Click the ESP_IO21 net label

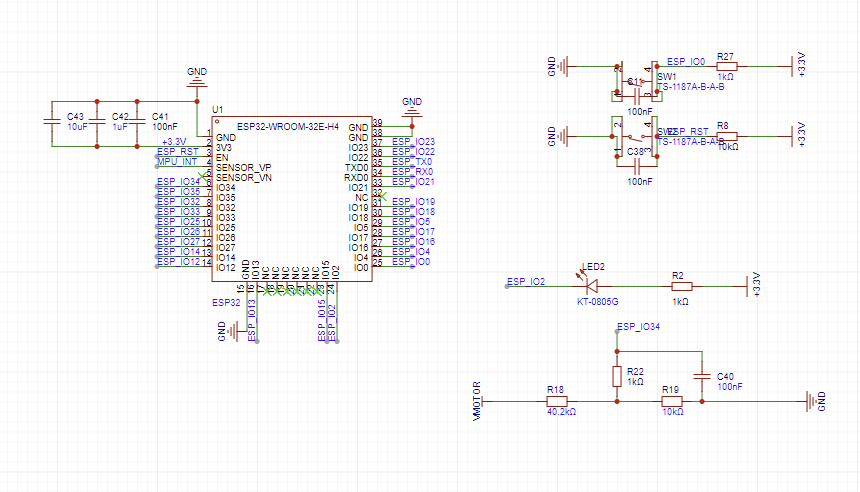414,182
